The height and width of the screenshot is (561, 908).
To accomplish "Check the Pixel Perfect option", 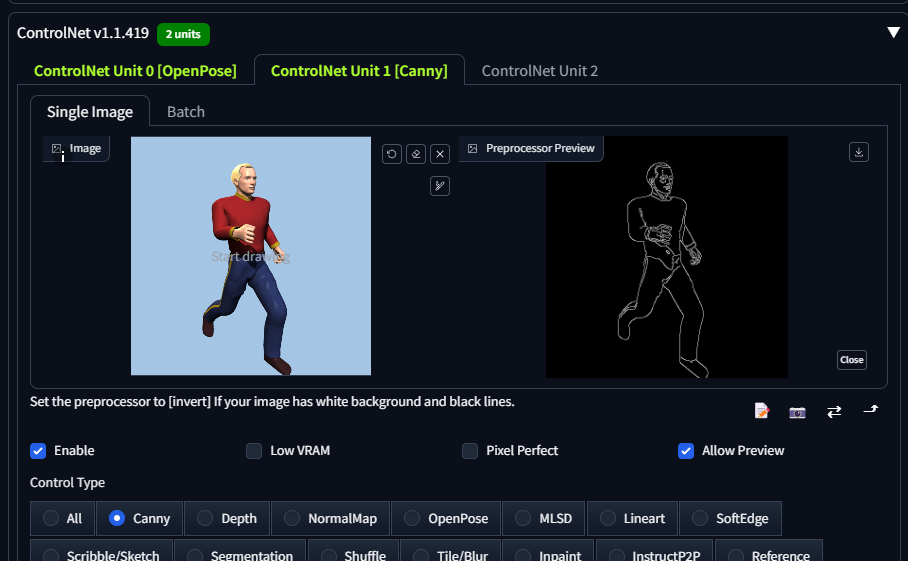I will pos(470,451).
